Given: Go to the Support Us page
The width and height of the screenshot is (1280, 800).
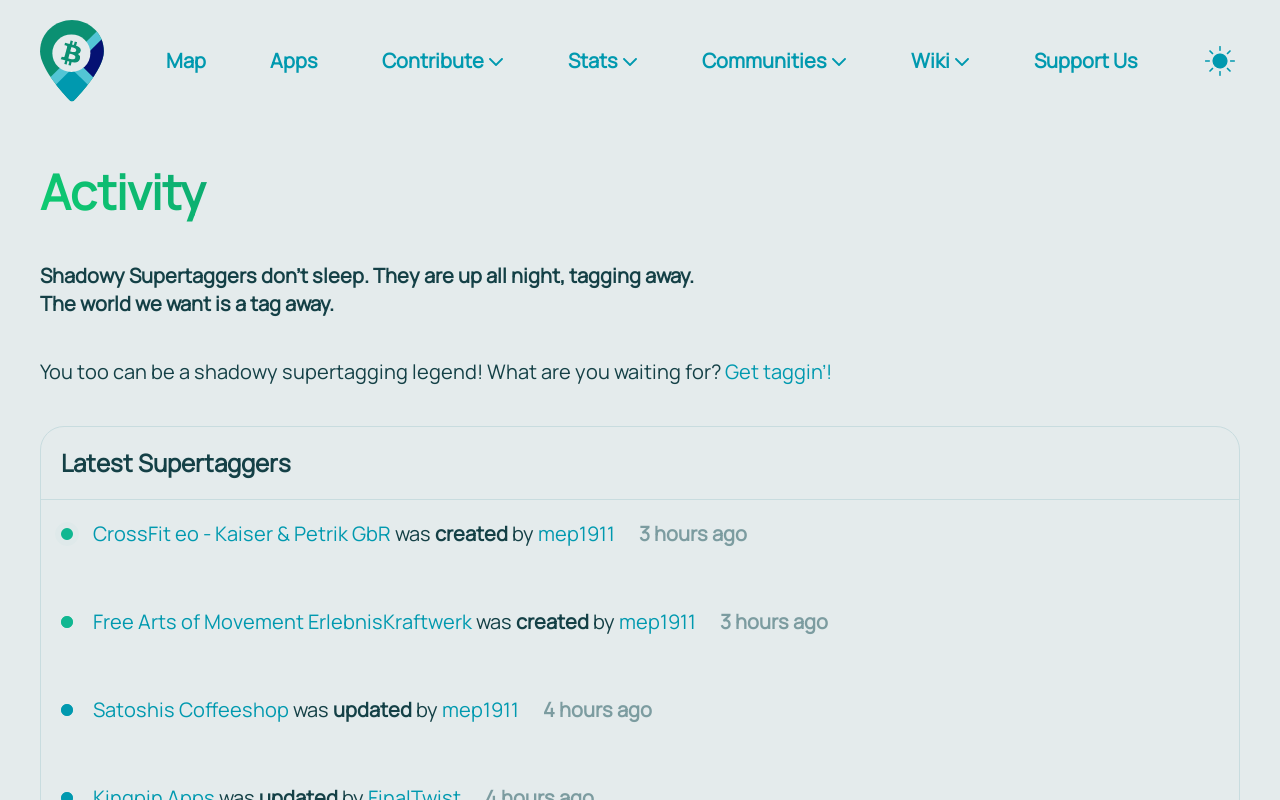Looking at the screenshot, I should 1086,61.
